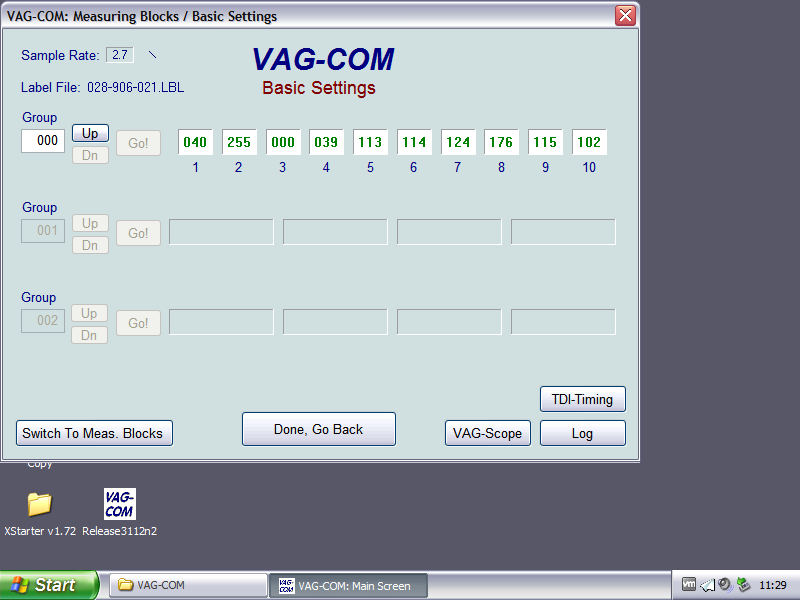Click the Dn button beside Group 000
The height and width of the screenshot is (600, 800).
[90, 155]
